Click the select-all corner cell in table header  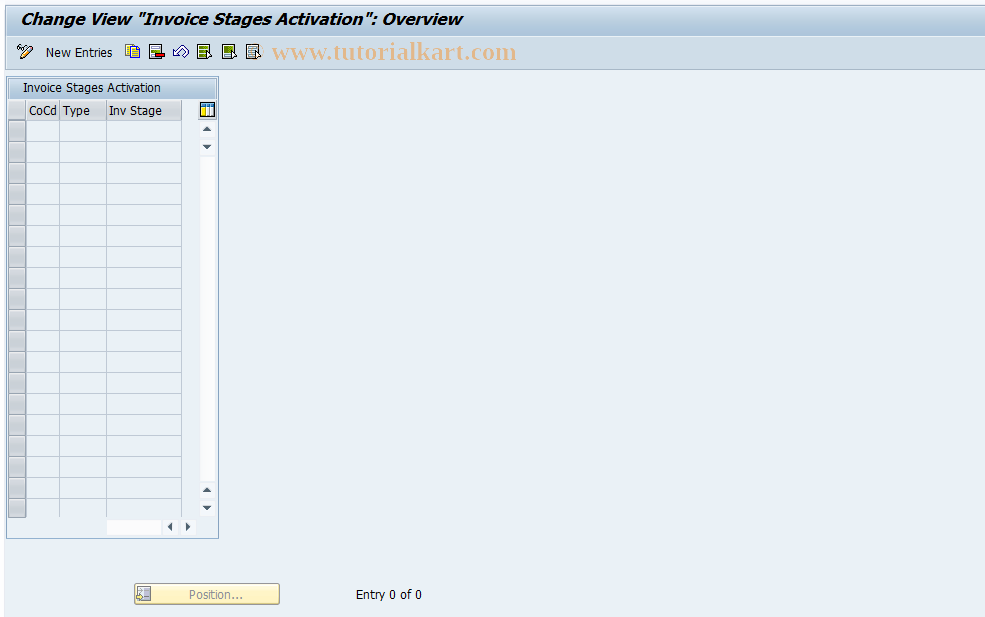(x=17, y=111)
